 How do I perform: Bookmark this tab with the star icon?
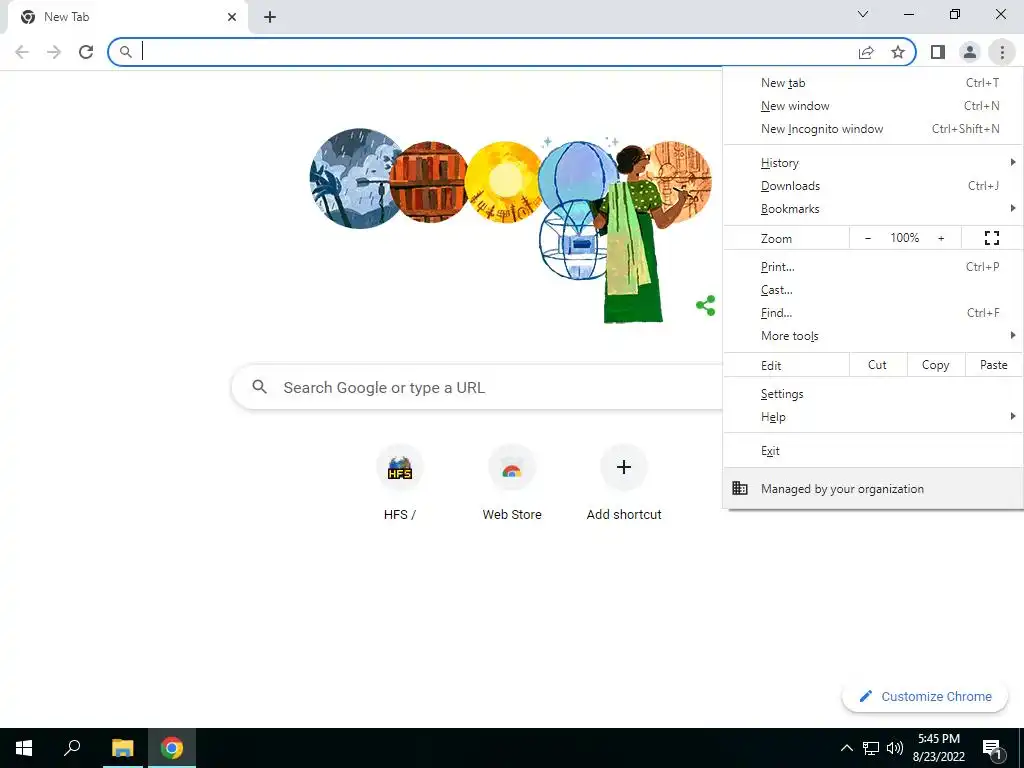click(x=898, y=52)
